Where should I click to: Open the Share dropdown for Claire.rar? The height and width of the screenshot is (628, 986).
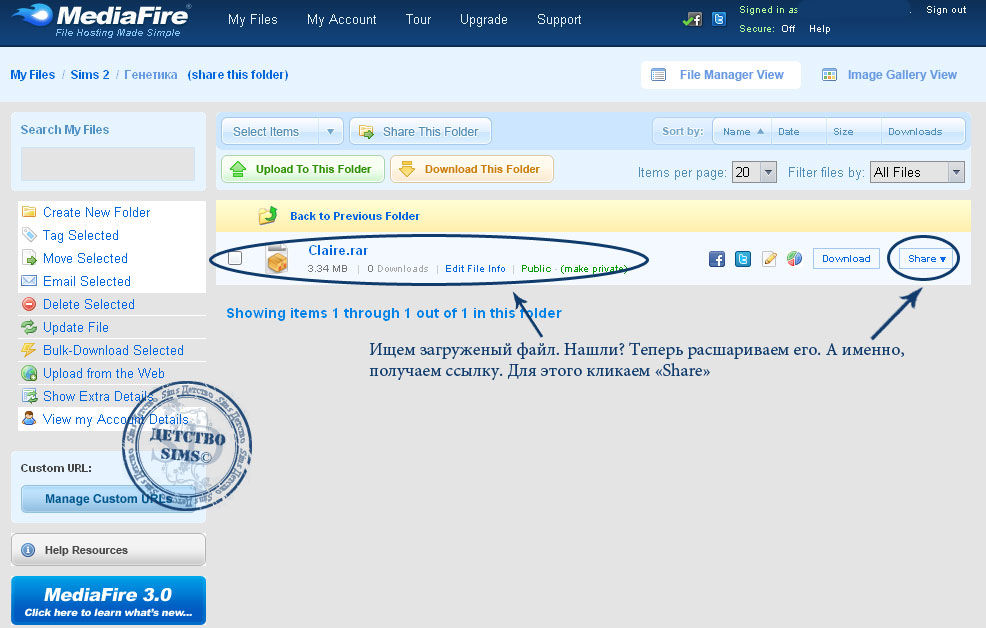click(x=926, y=258)
